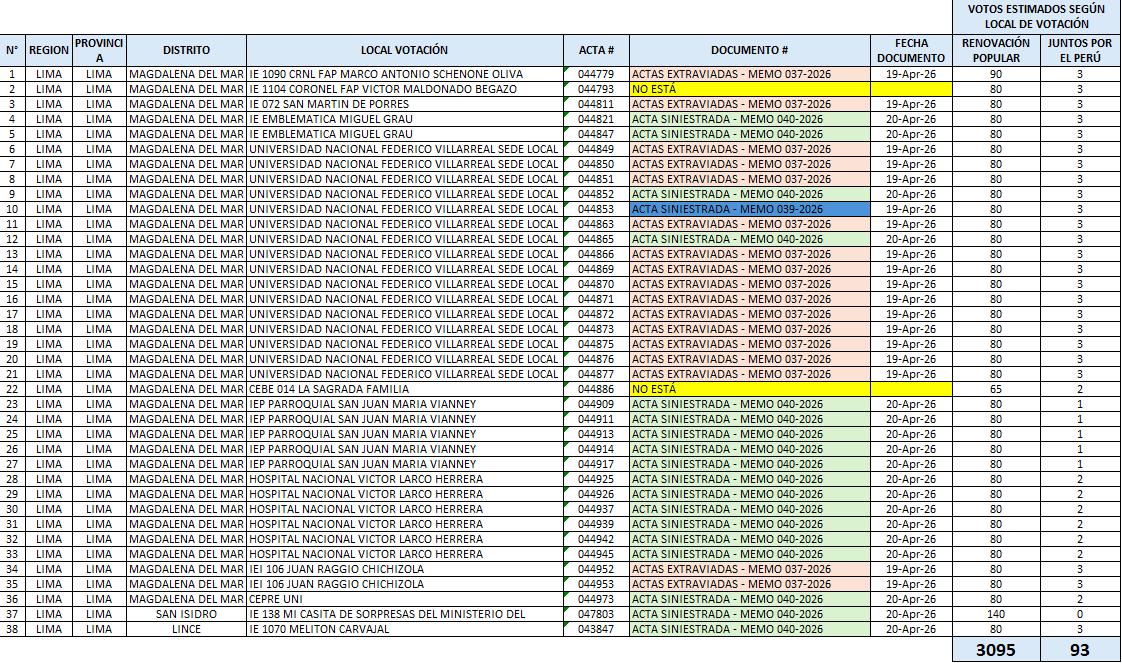The width and height of the screenshot is (1122, 663).
Task: Select the LOCAL VOTACIÓN column header
Action: (x=404, y=50)
